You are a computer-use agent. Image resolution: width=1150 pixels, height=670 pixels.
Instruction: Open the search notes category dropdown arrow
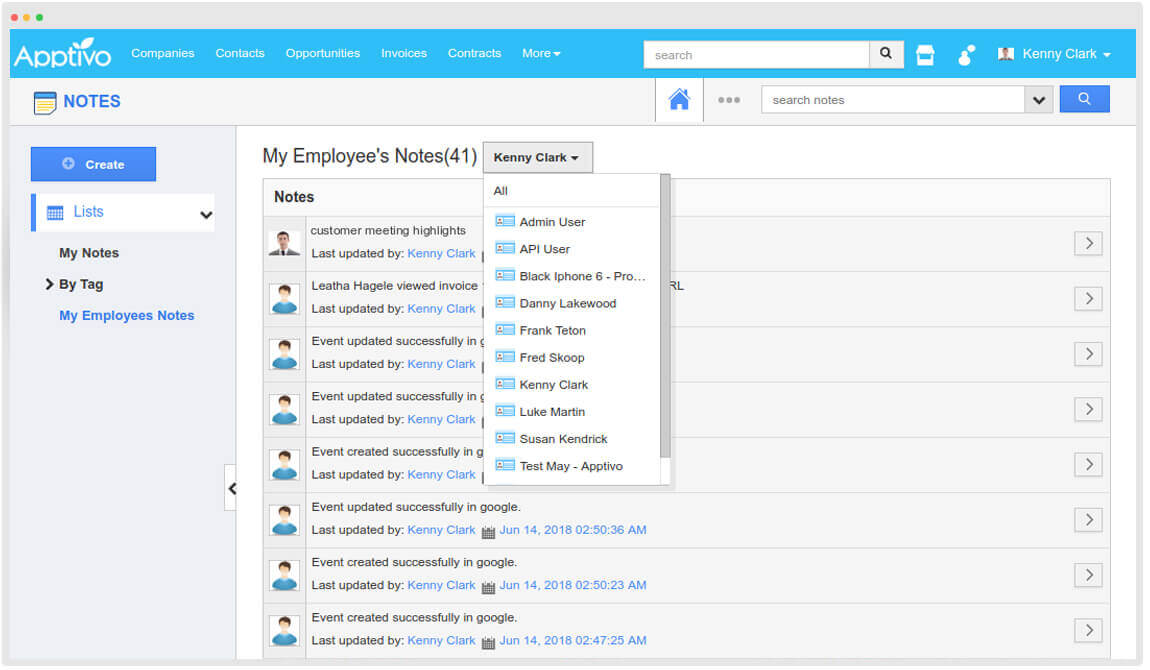[x=1040, y=100]
